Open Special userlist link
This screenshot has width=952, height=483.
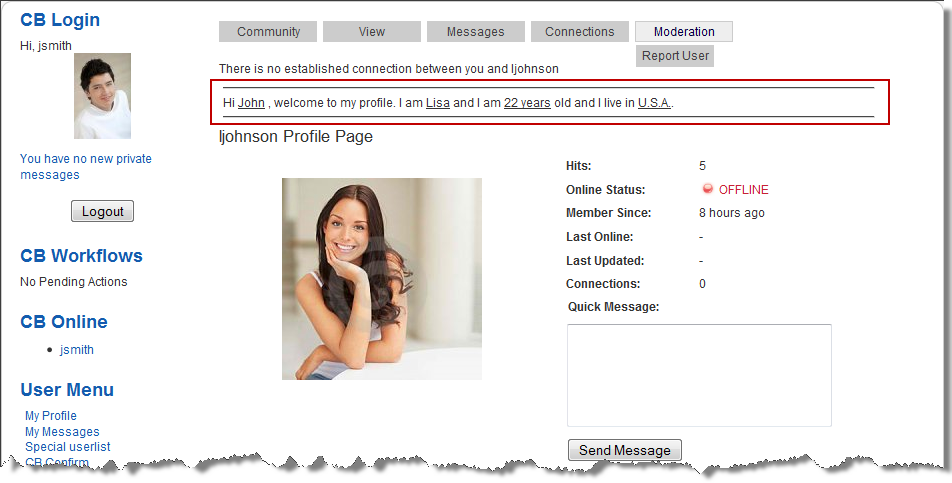[68, 447]
